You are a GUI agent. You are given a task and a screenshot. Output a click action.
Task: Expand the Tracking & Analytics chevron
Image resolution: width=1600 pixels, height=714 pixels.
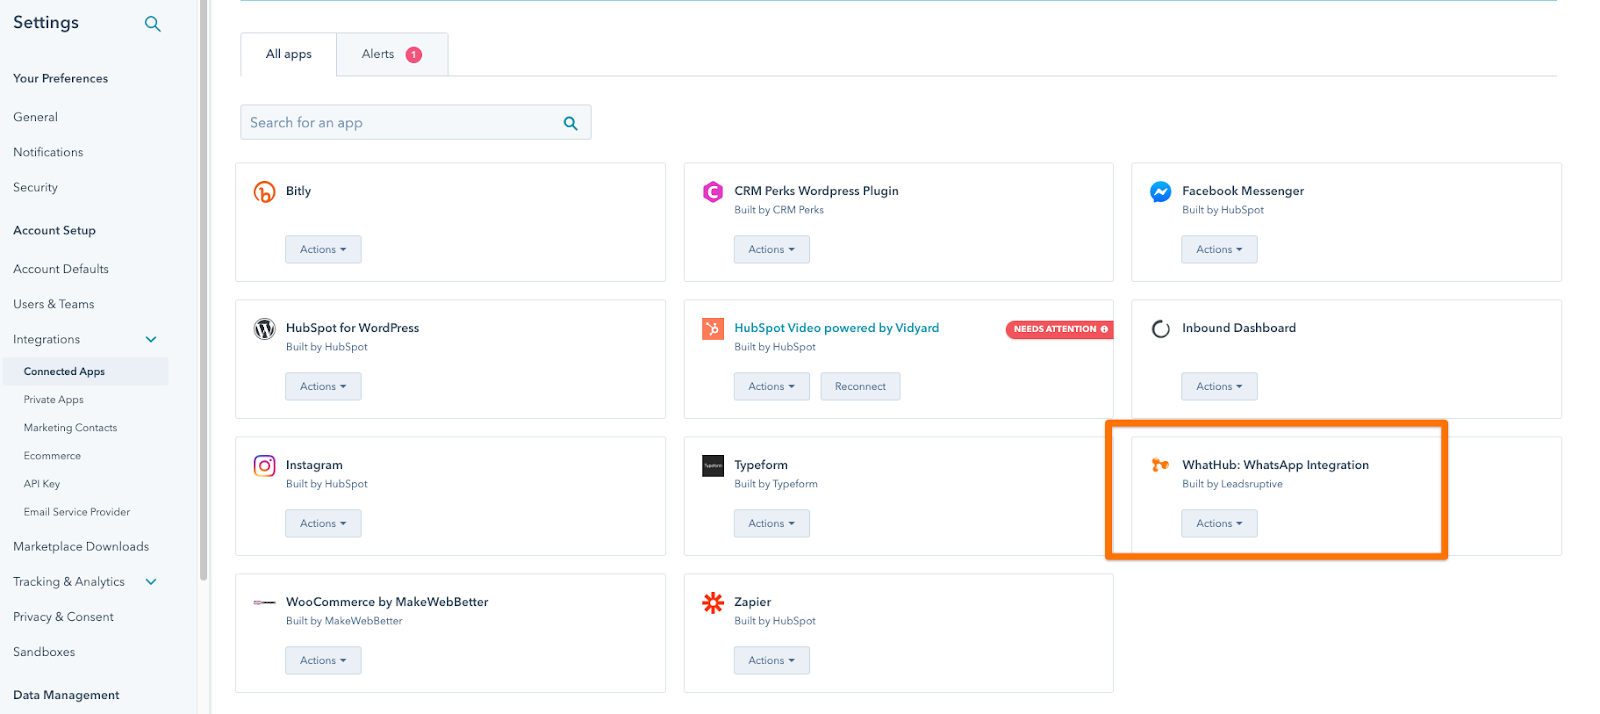point(151,582)
